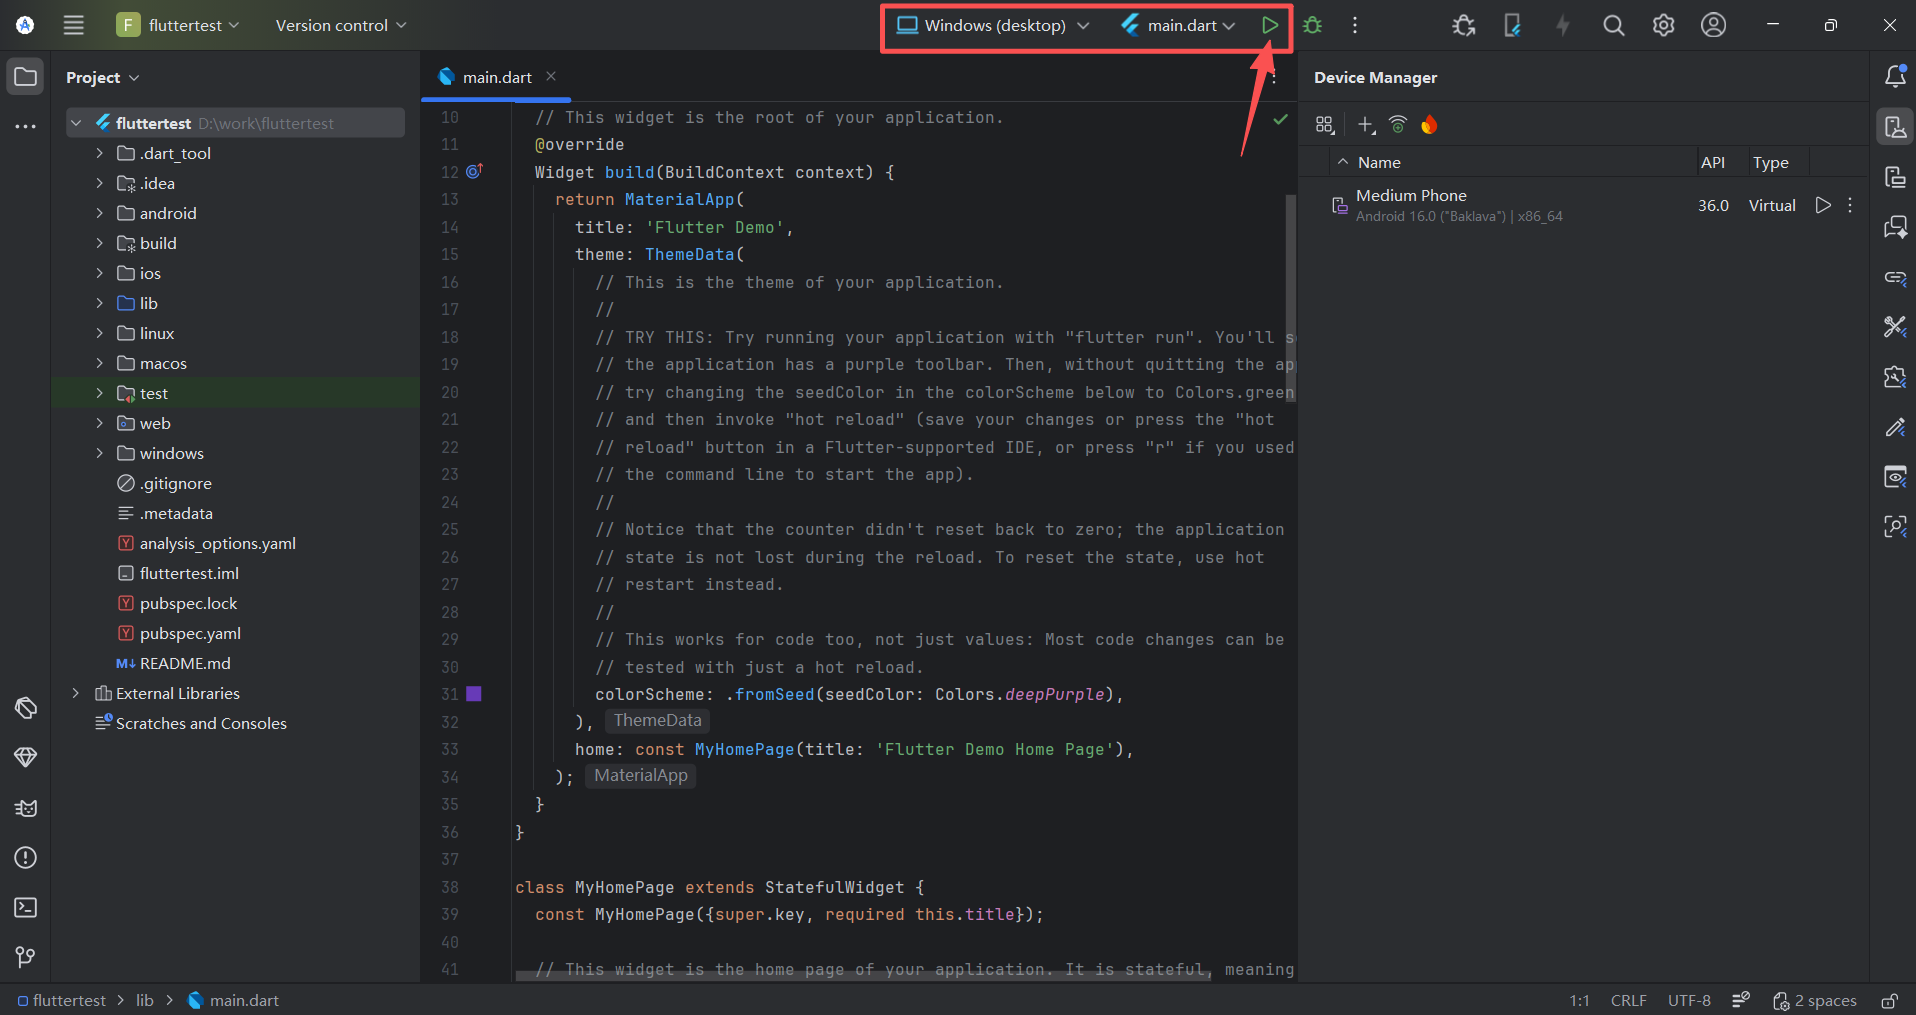The width and height of the screenshot is (1916, 1015).
Task: Click the editor horizontal scrollbar
Action: tap(864, 976)
